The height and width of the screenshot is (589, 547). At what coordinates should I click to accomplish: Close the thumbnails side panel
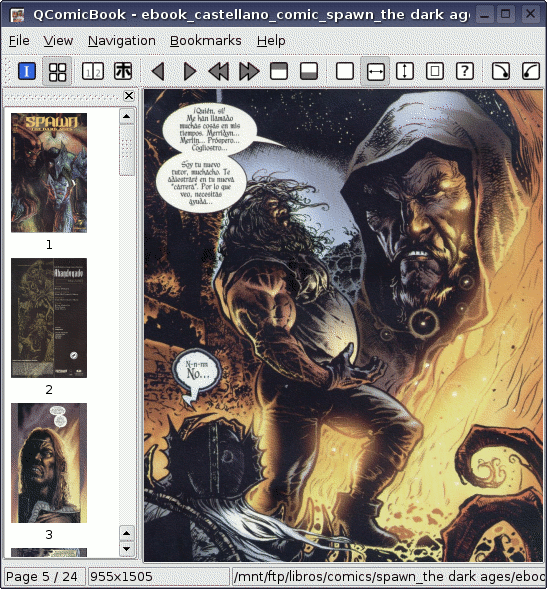pos(129,96)
